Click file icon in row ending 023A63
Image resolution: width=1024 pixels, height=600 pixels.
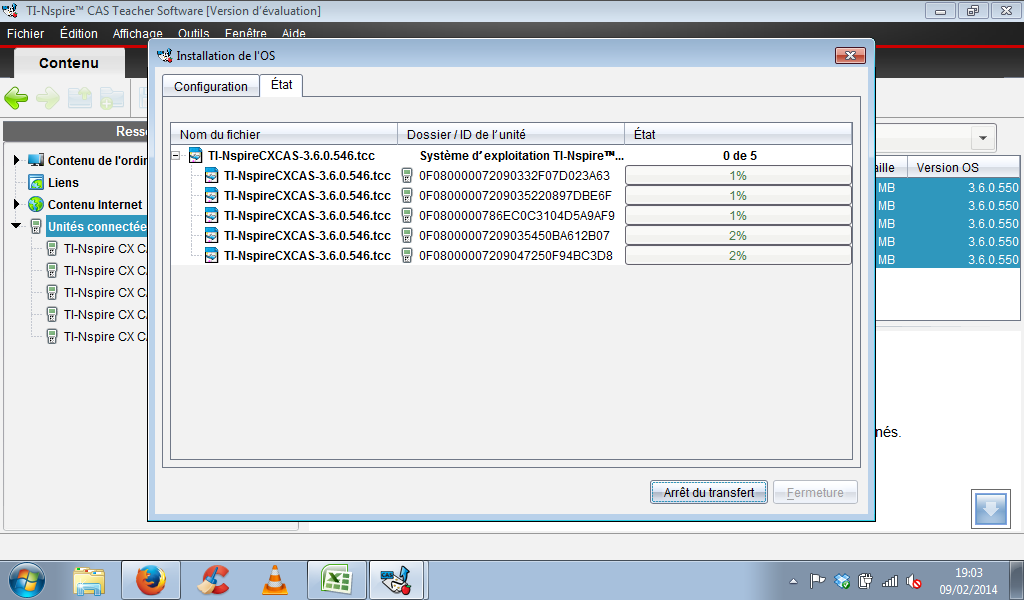[211, 176]
